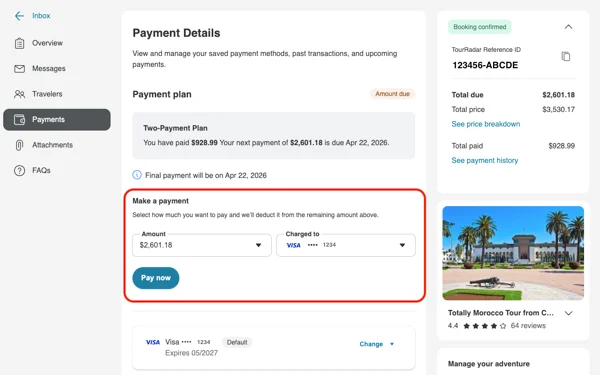Expand the Totally Morocco Tour details
Image resolution: width=600 pixels, height=375 pixels.
click(568, 313)
